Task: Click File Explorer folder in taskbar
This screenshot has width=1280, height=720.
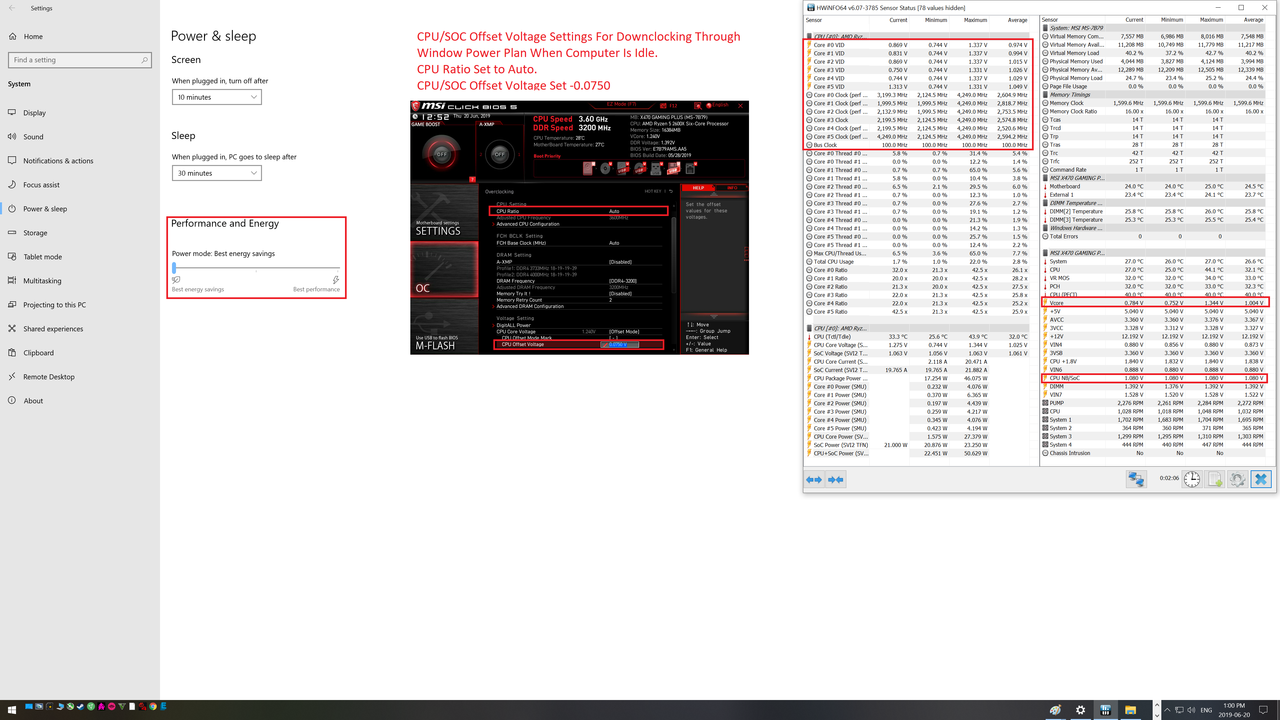Action: [x=1130, y=710]
